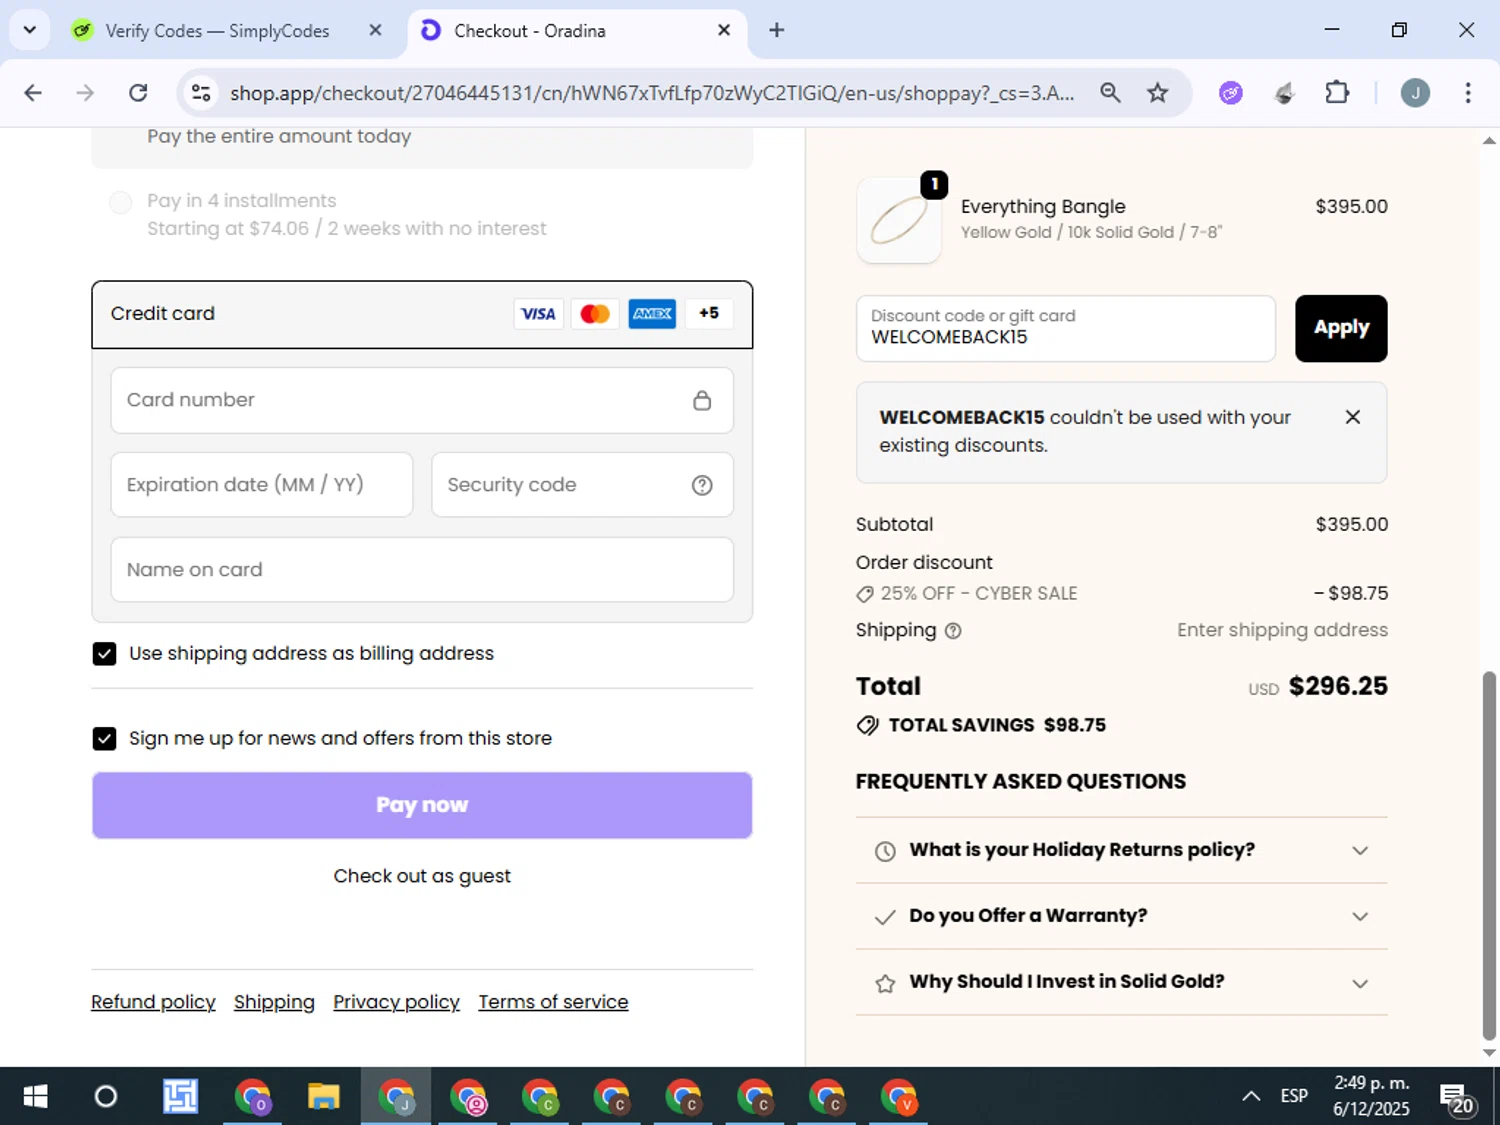Click the Everything Bangle product thumbnail
The image size is (1500, 1125).
click(899, 220)
